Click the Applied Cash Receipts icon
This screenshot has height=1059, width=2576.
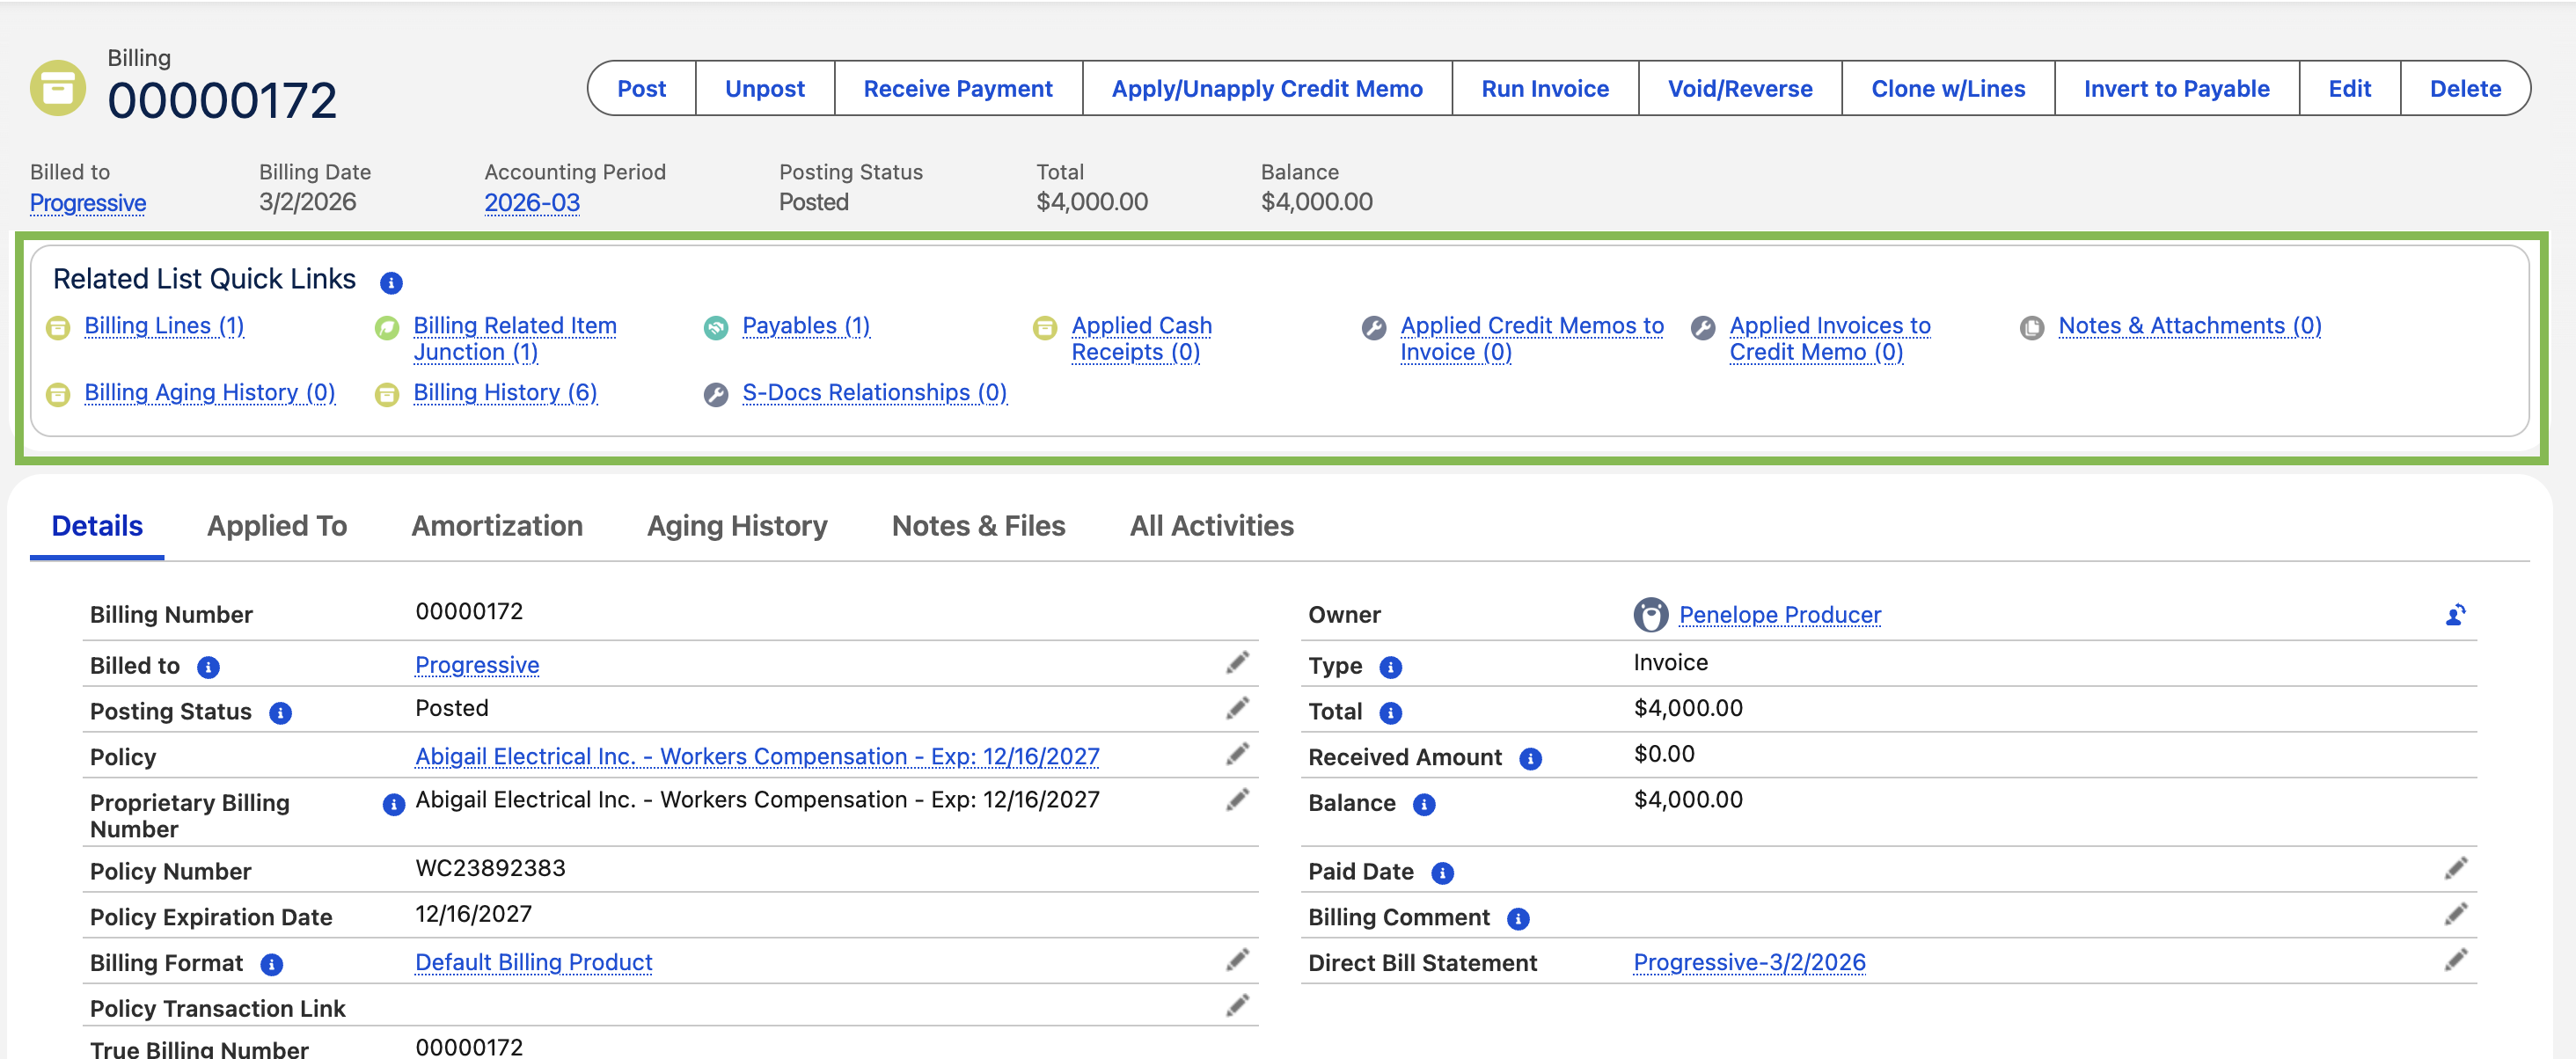[1045, 328]
